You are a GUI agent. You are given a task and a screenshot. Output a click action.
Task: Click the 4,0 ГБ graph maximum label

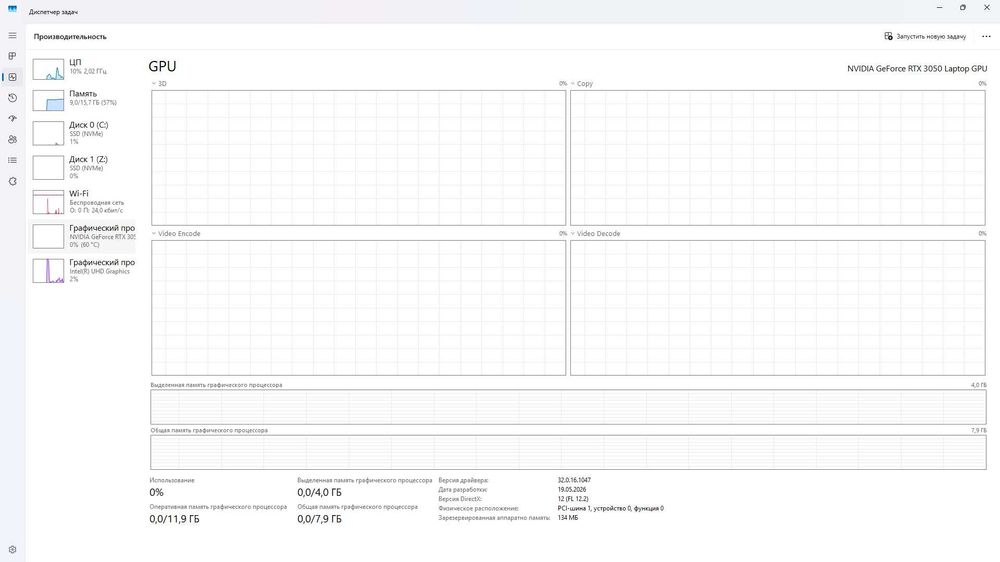(978, 385)
